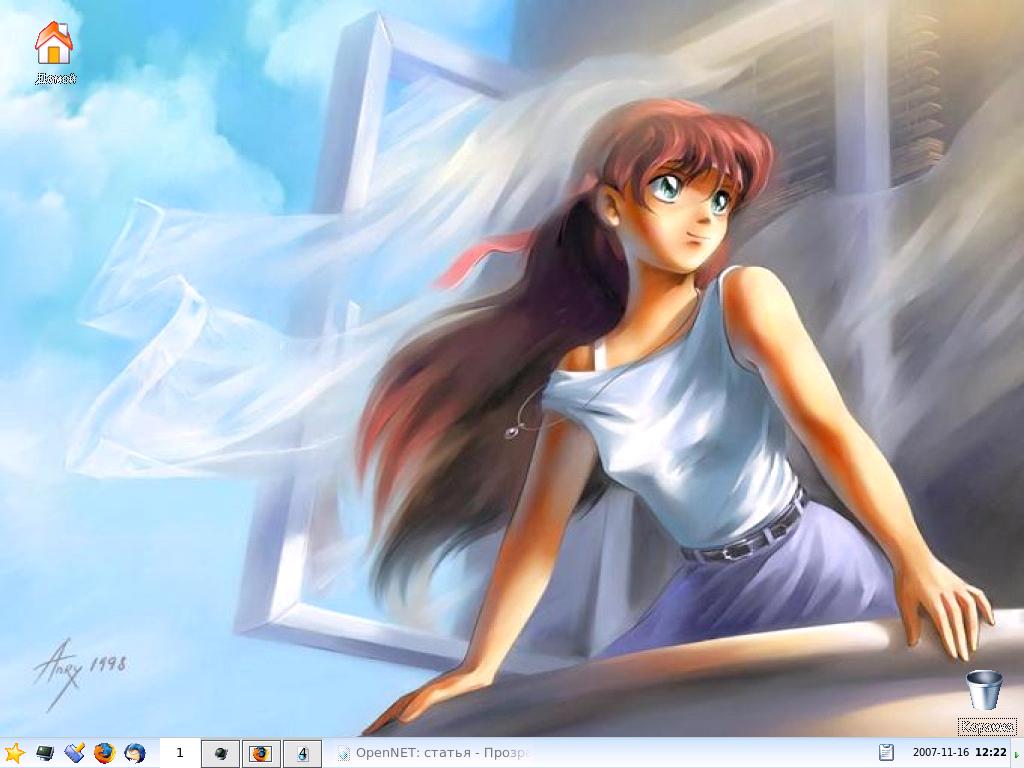The image size is (1024, 768).
Task: Switch to third desktop showing Firefox
Action: click(261, 753)
